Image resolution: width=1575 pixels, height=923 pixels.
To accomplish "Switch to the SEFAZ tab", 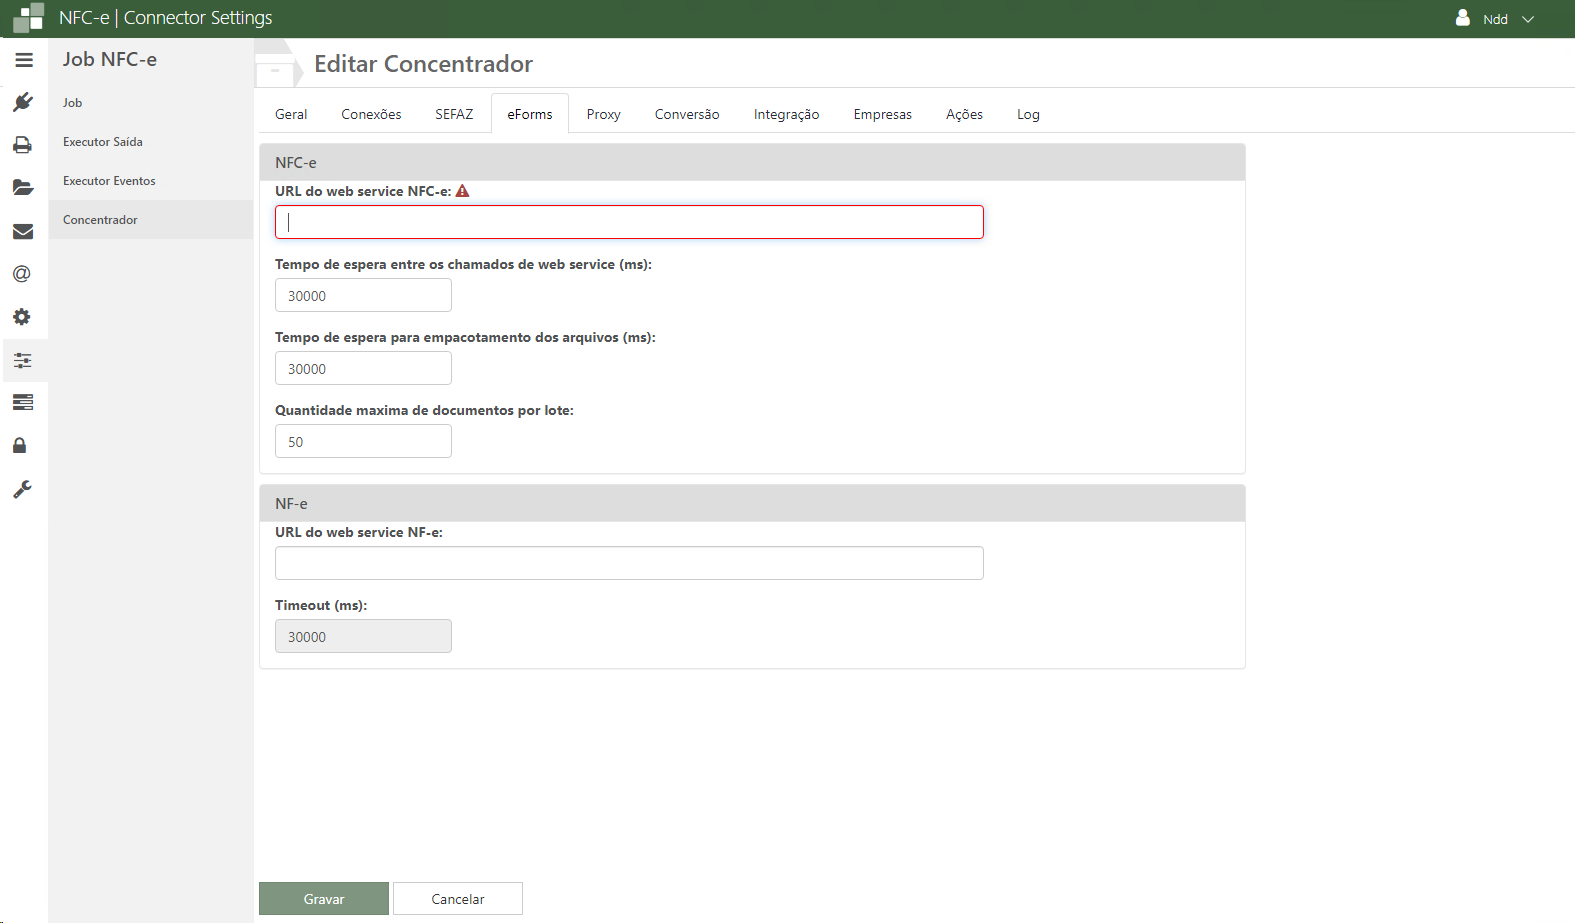I will (454, 114).
